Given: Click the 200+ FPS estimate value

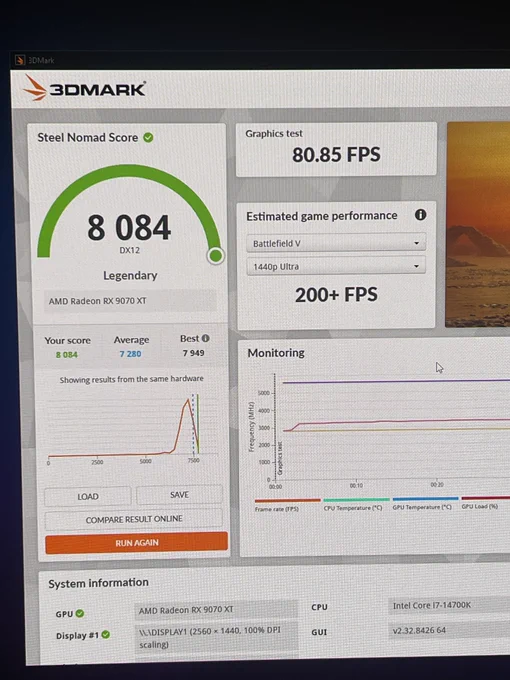Looking at the screenshot, I should click(x=336, y=295).
